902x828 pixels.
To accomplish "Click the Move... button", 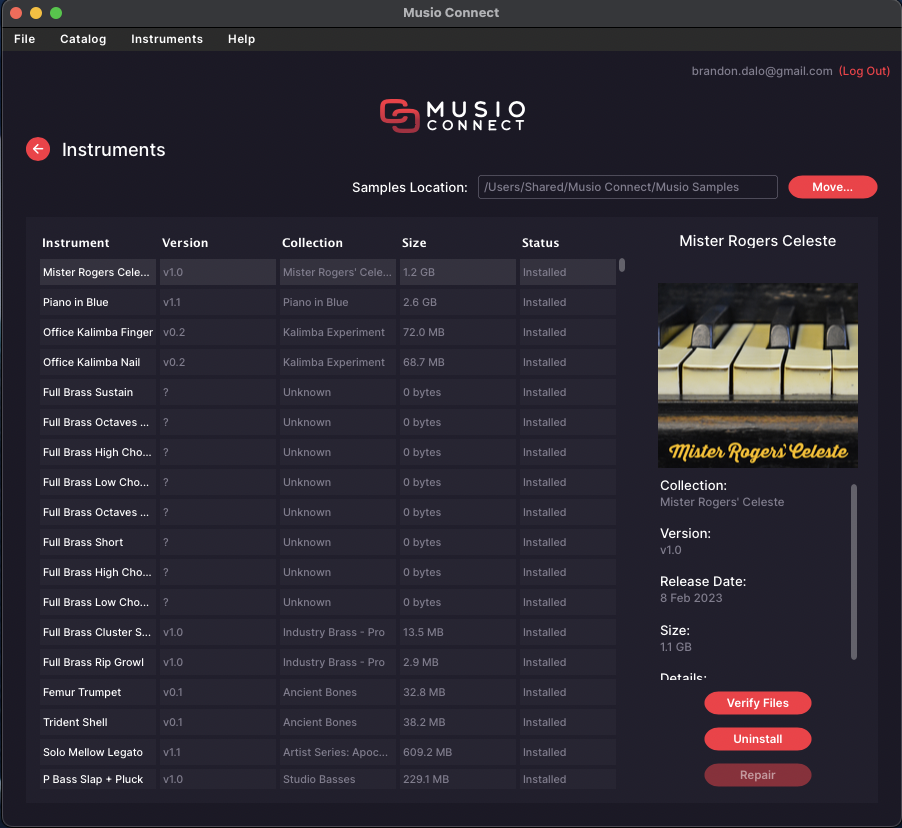I will (832, 187).
